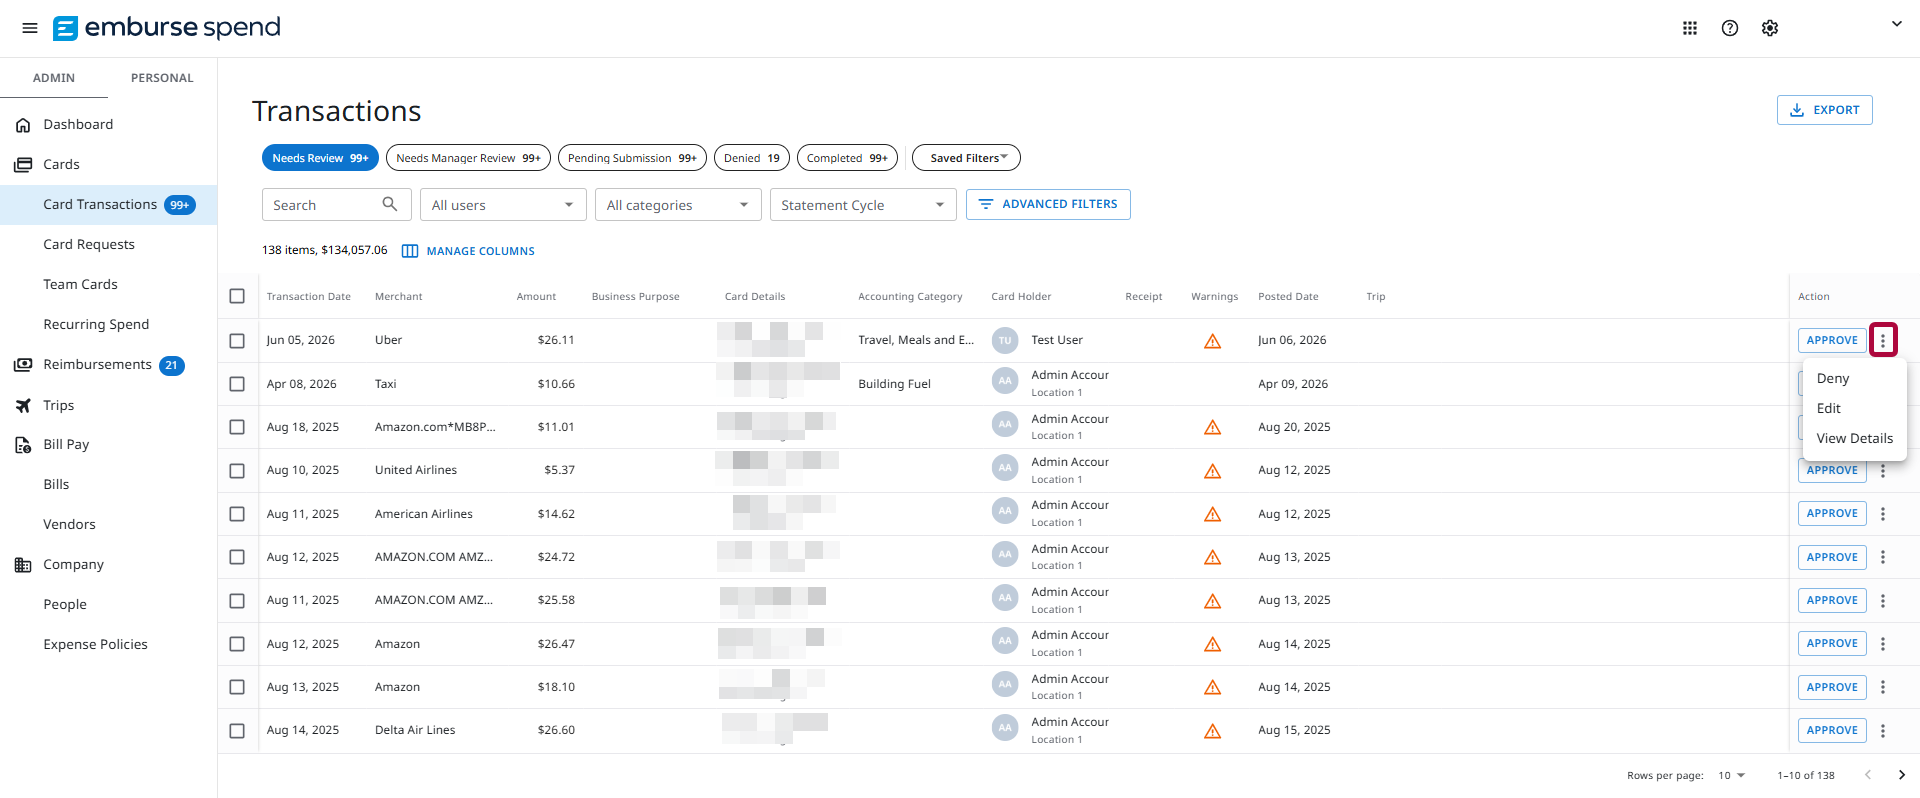Screen dimensions: 1920x798
Task: Check the $24.72 AMAZON.COM row checkbox
Action: (x=237, y=557)
